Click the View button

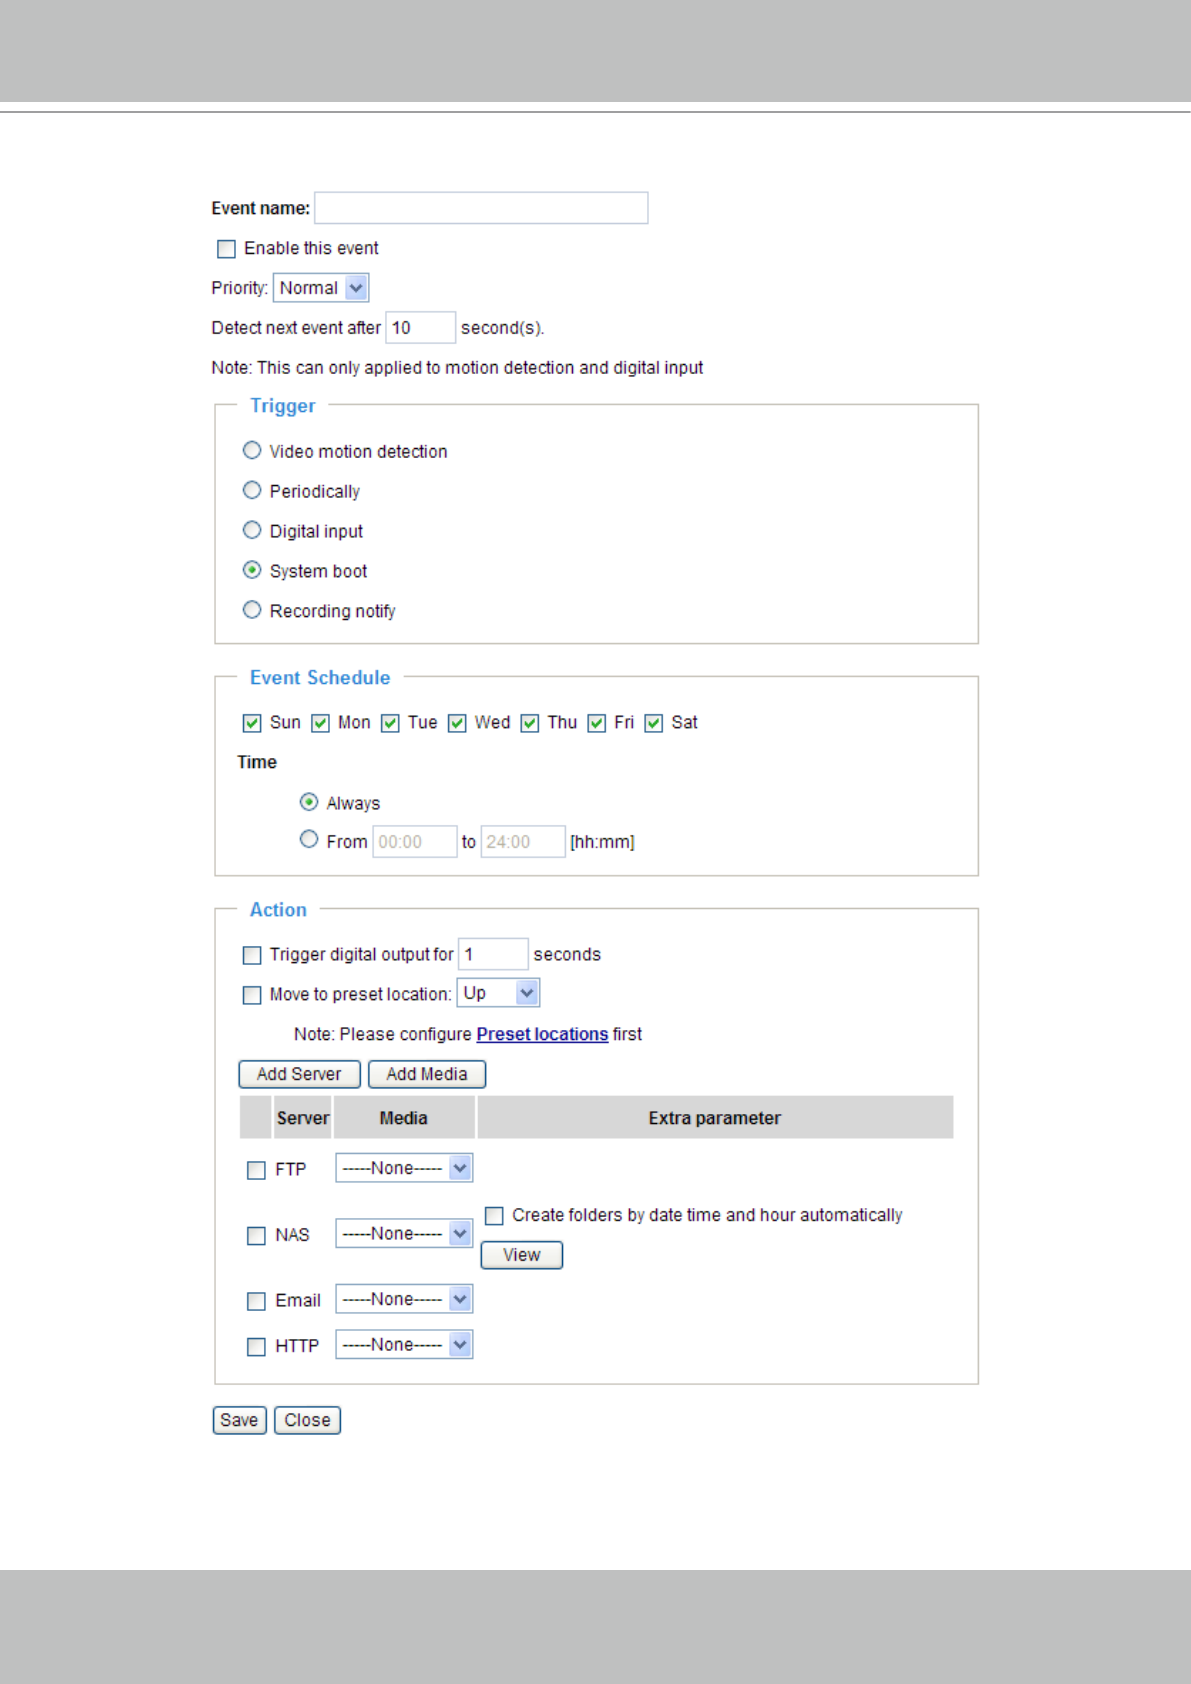[521, 1255]
